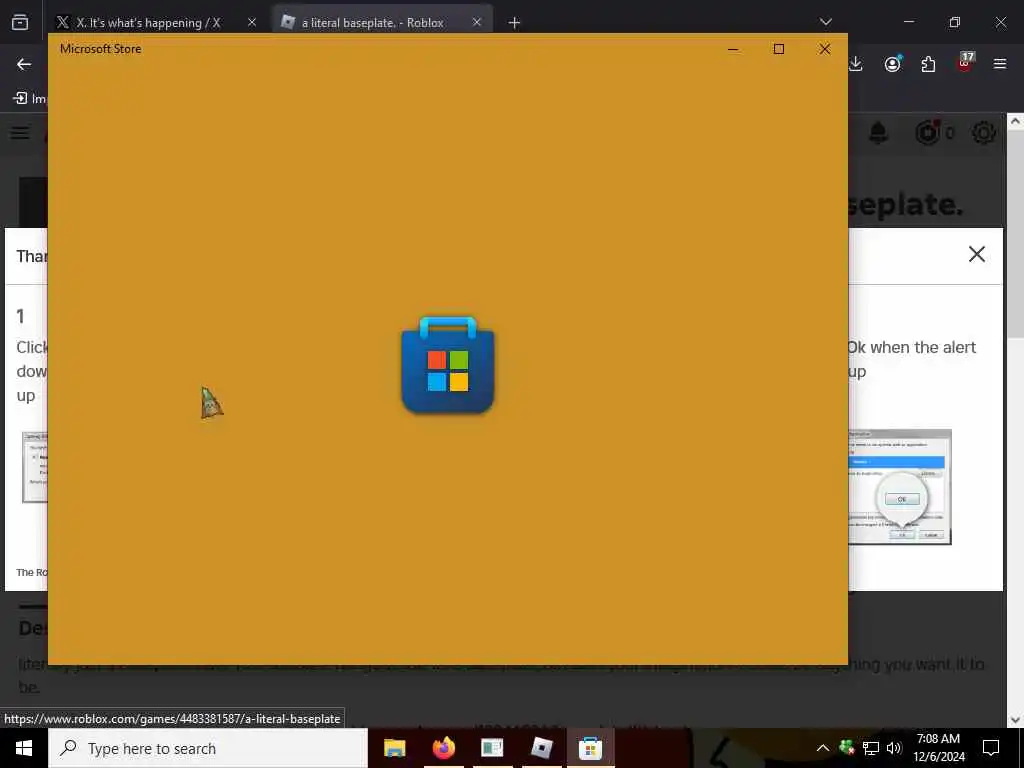This screenshot has height=768, width=1024.
Task: Open Roblox from the taskbar
Action: pos(541,748)
